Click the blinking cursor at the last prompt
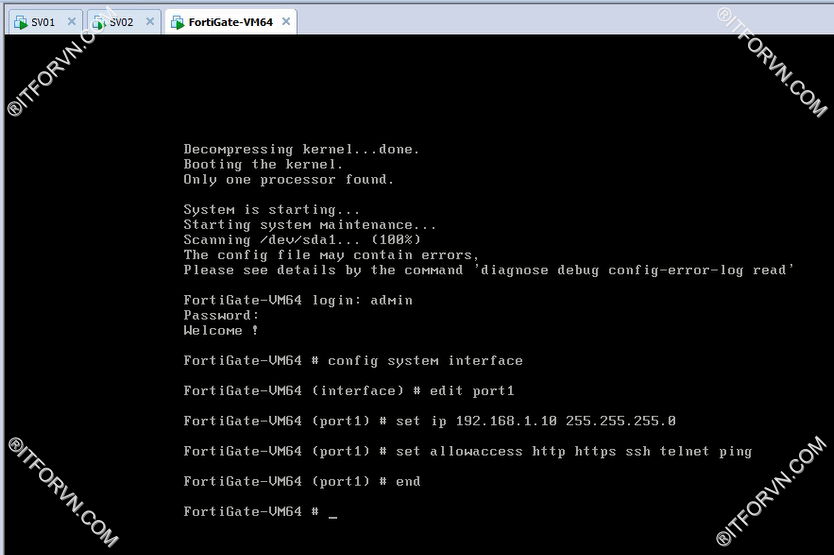 [x=333, y=512]
